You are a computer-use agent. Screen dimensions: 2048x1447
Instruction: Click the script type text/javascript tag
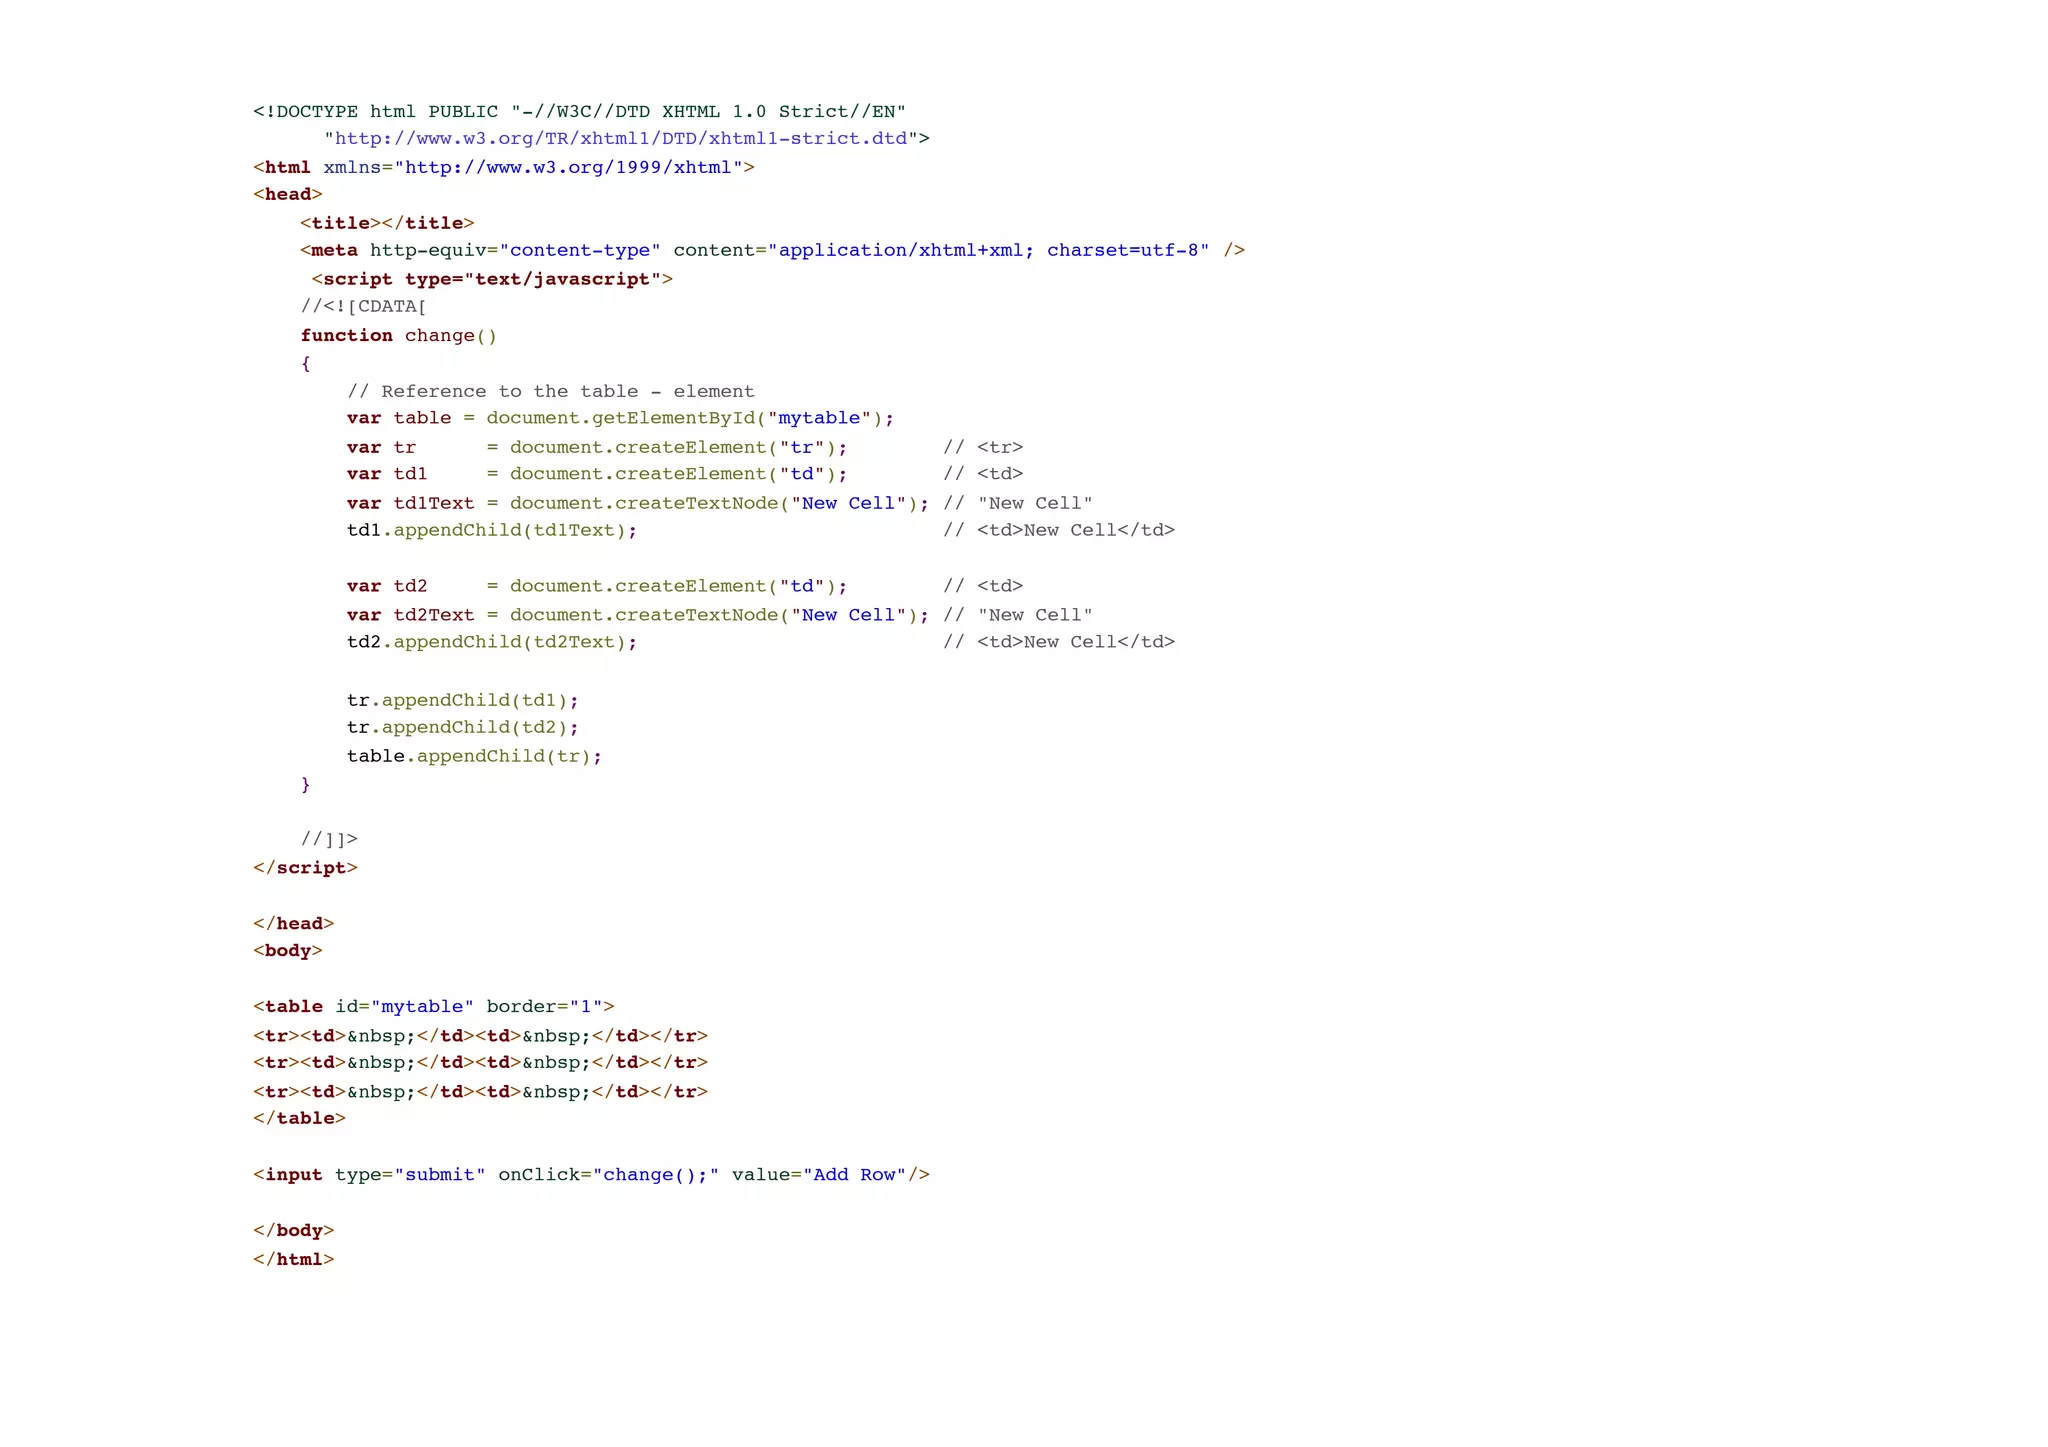click(492, 279)
